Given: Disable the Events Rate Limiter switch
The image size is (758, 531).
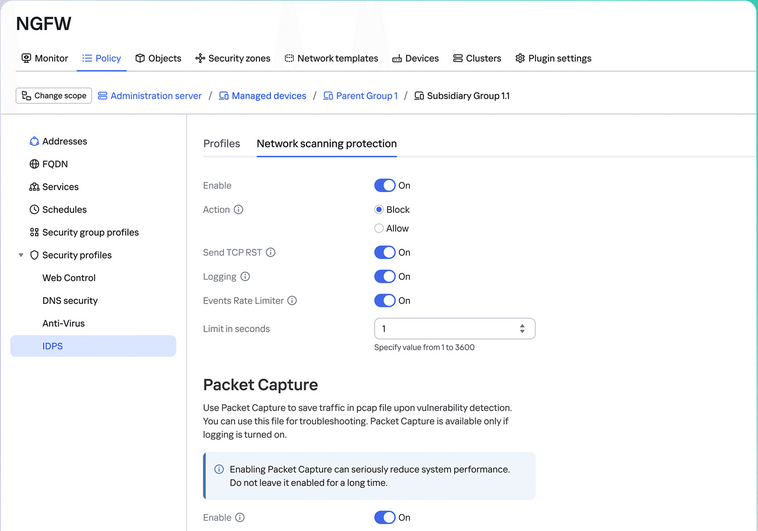Looking at the screenshot, I should (385, 301).
